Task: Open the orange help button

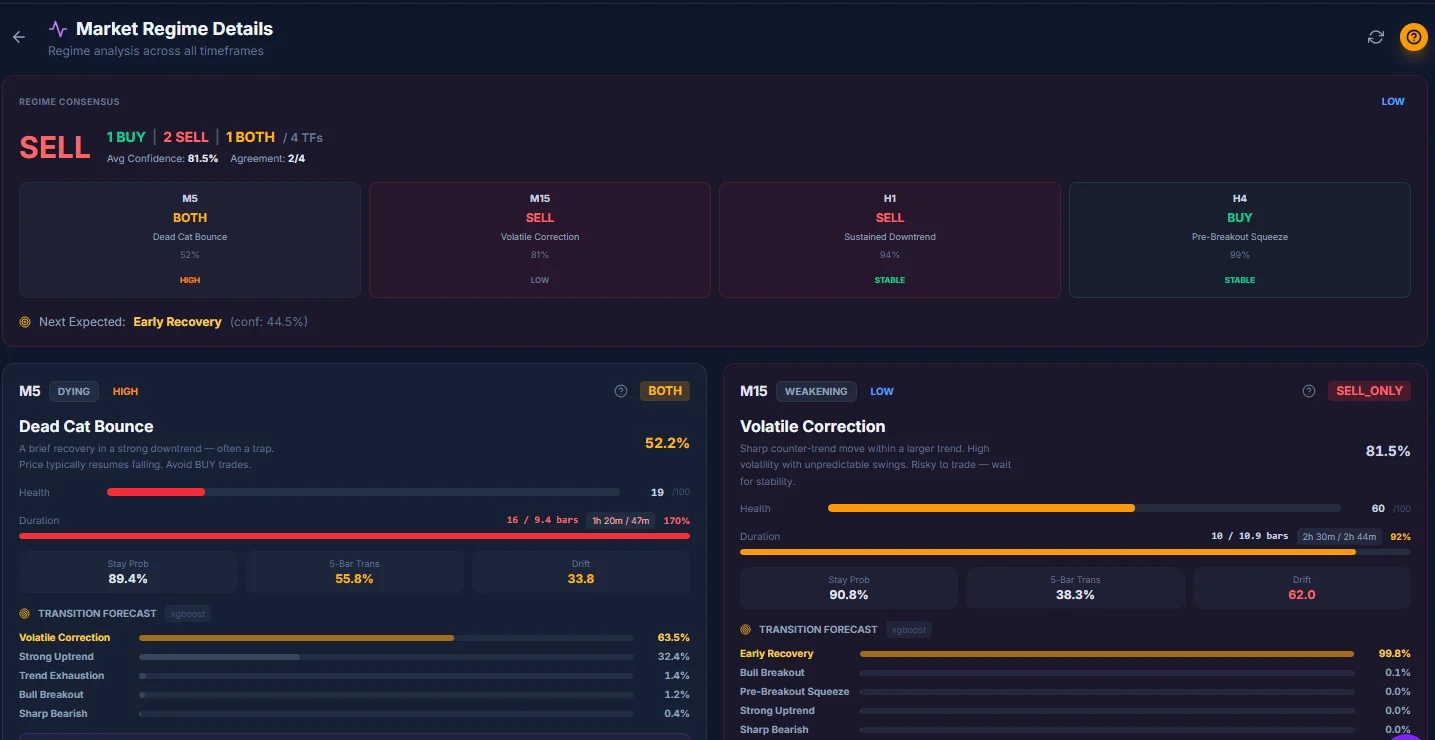Action: [x=1413, y=37]
